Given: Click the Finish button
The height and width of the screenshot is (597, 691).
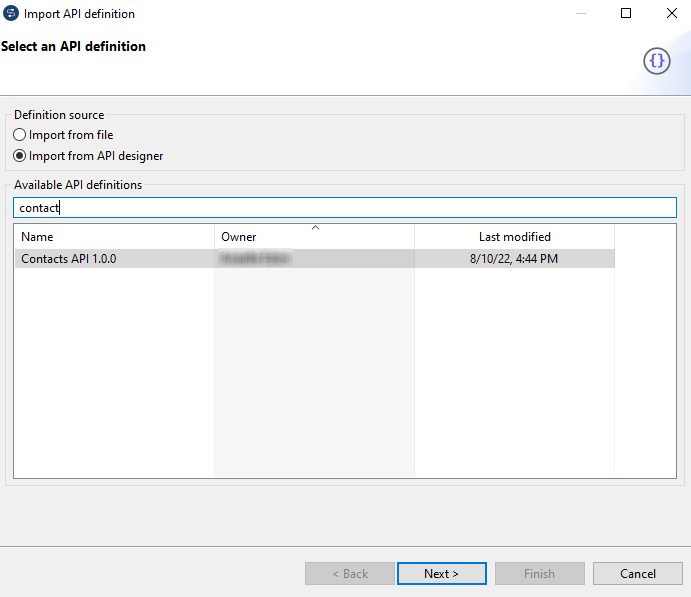Looking at the screenshot, I should [539, 574].
